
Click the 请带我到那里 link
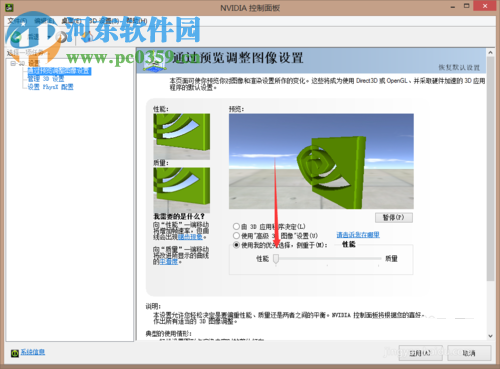pos(358,235)
